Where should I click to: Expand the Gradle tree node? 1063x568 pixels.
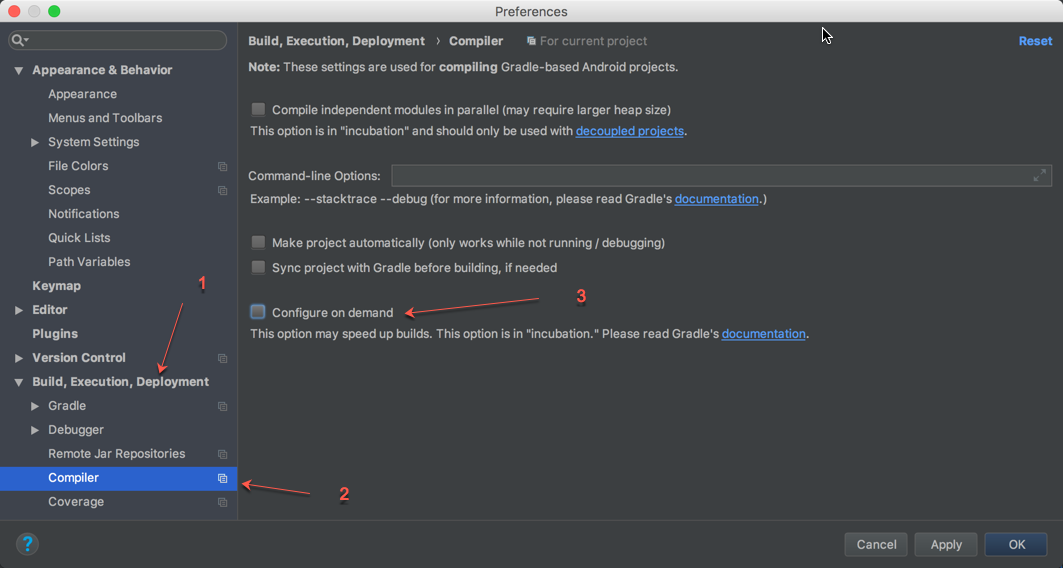tap(35, 406)
